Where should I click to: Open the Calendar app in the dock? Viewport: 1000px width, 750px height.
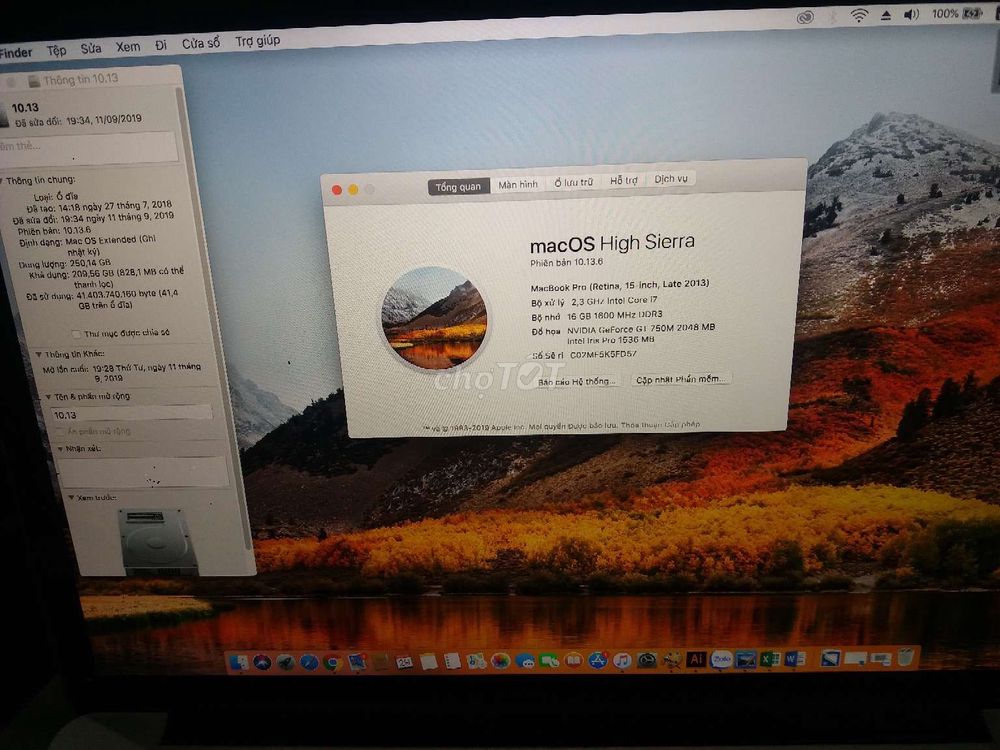(x=404, y=662)
